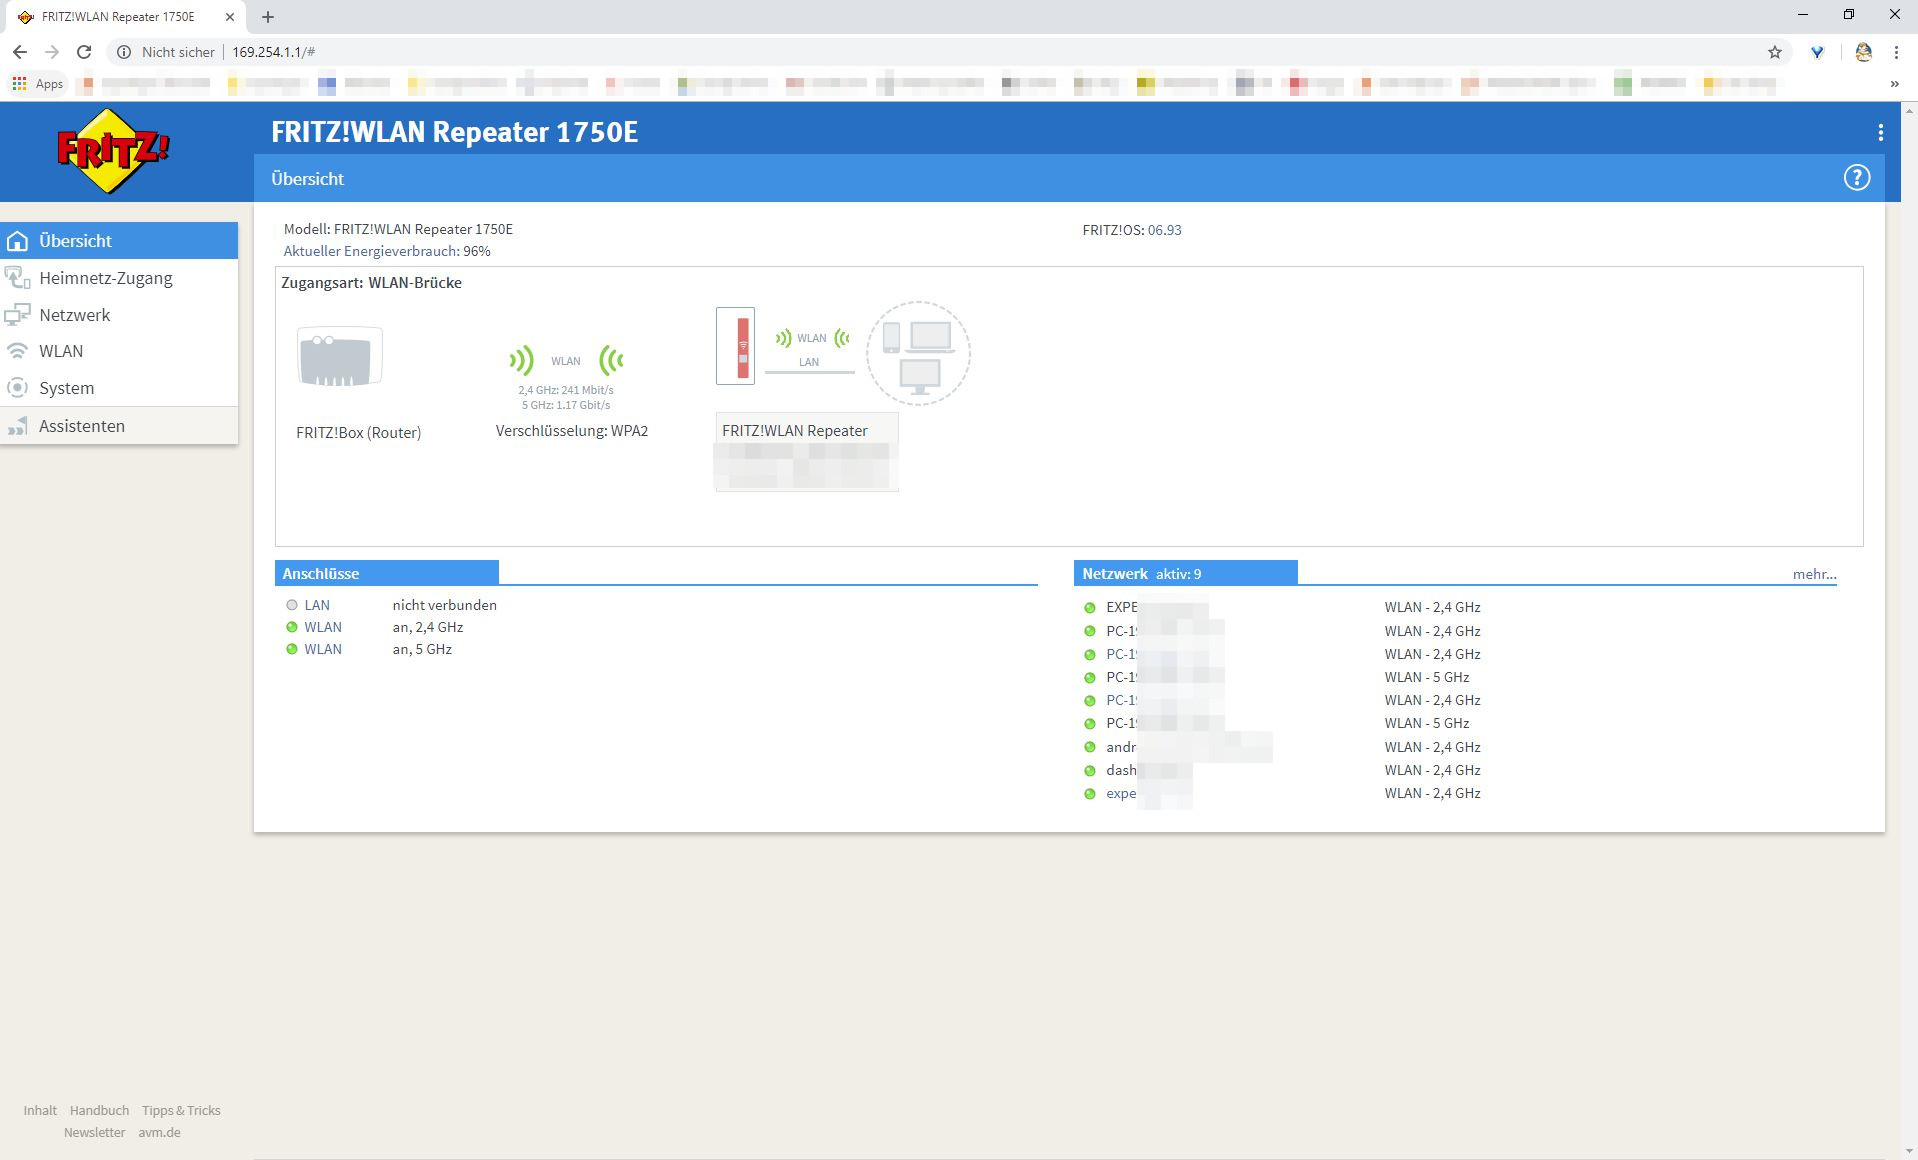Open the three-dot menu in FRITZ header
The image size is (1918, 1160).
1880,132
